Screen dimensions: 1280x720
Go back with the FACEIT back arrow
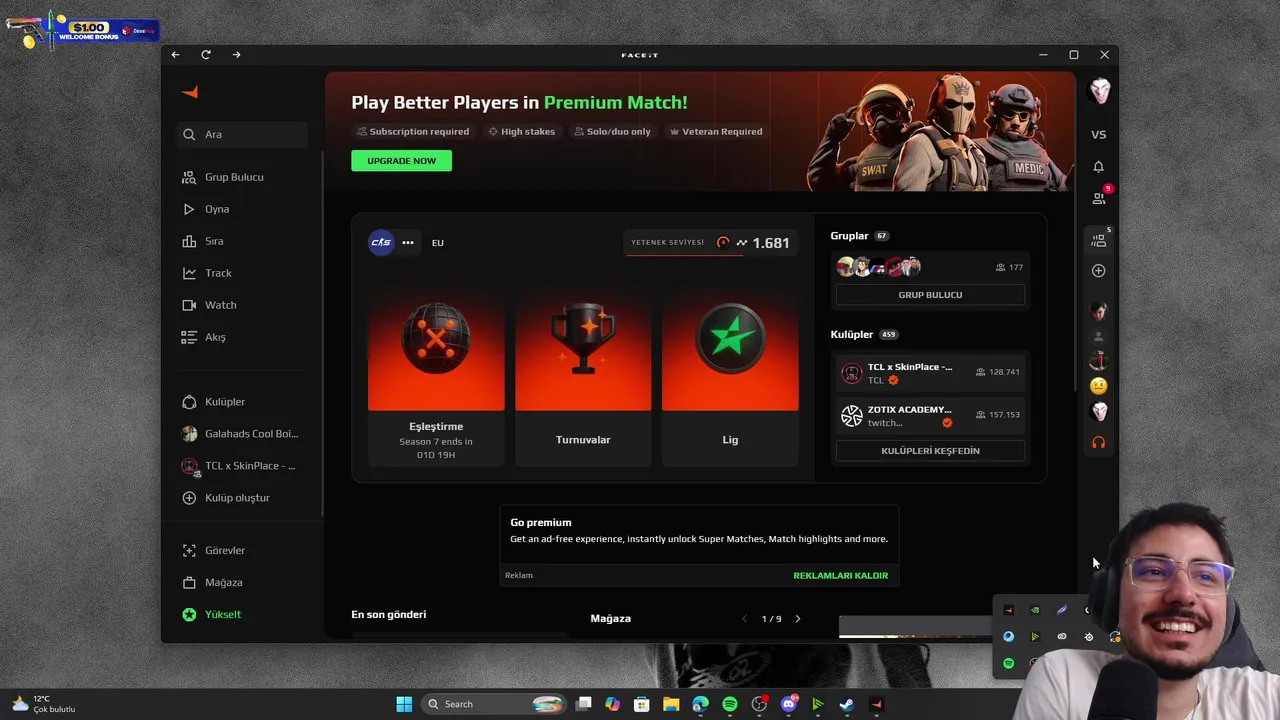click(175, 55)
